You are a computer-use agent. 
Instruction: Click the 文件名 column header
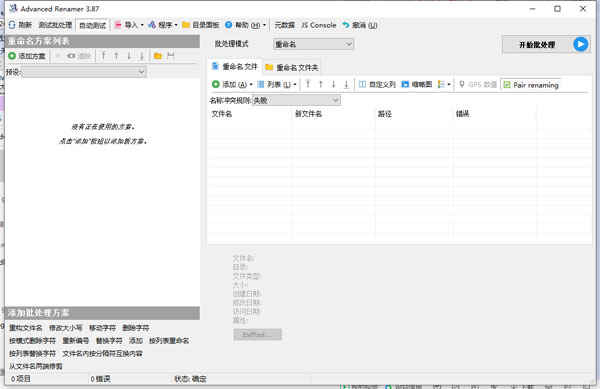(250, 114)
